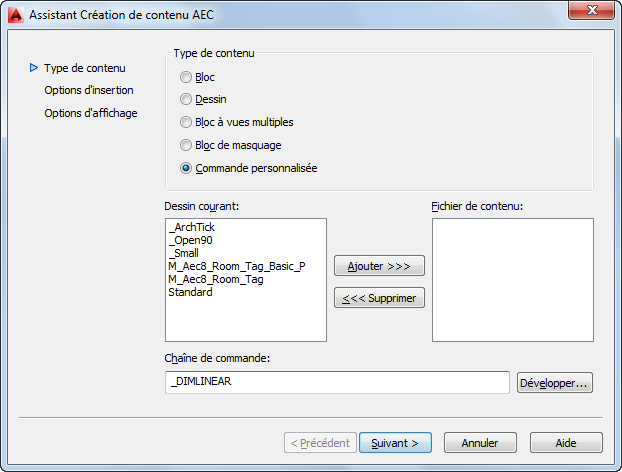Screen dimensions: 622x472
Task: Proceed with the Suivant > button
Action: pyautogui.click(x=394, y=442)
